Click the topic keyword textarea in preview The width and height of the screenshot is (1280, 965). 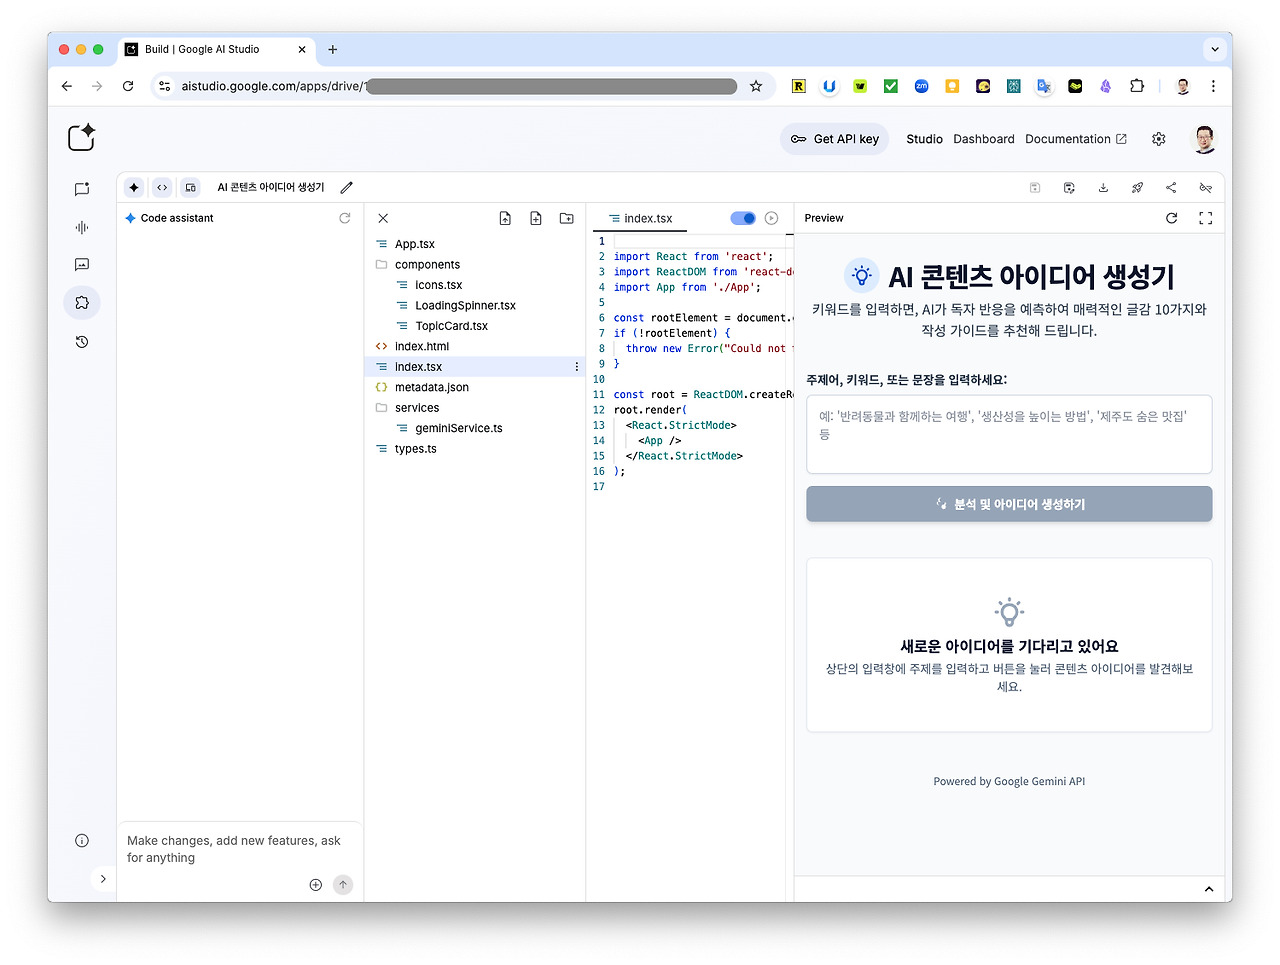coord(1009,434)
